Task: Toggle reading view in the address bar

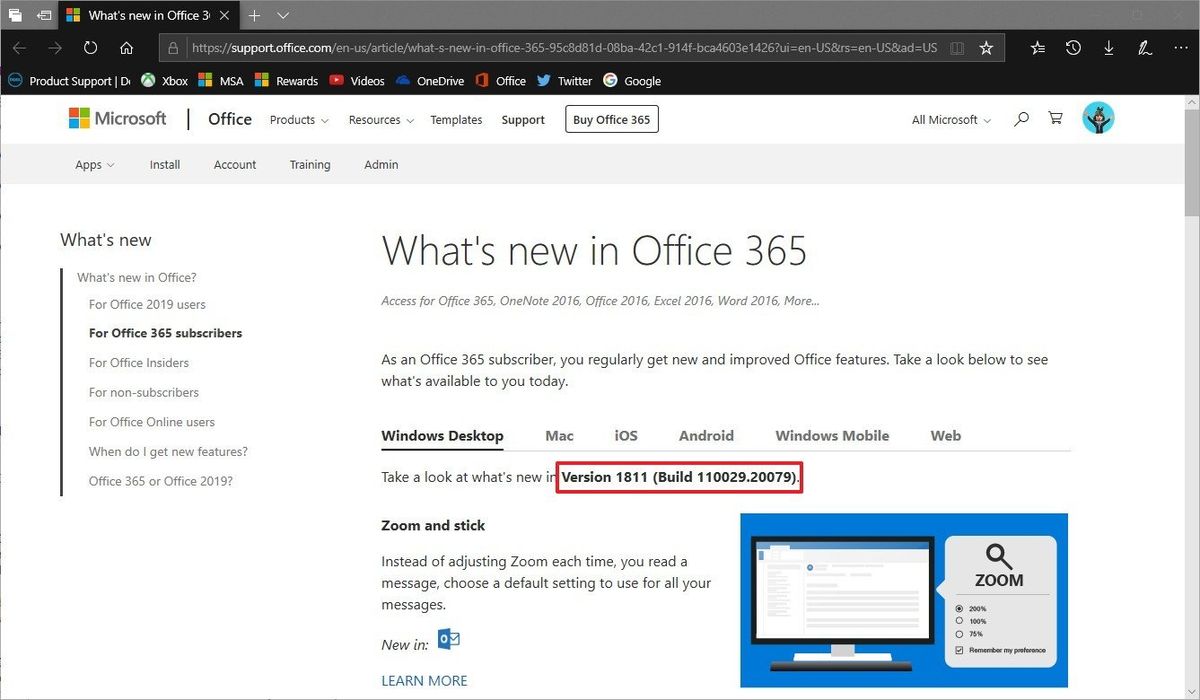Action: coord(957,47)
